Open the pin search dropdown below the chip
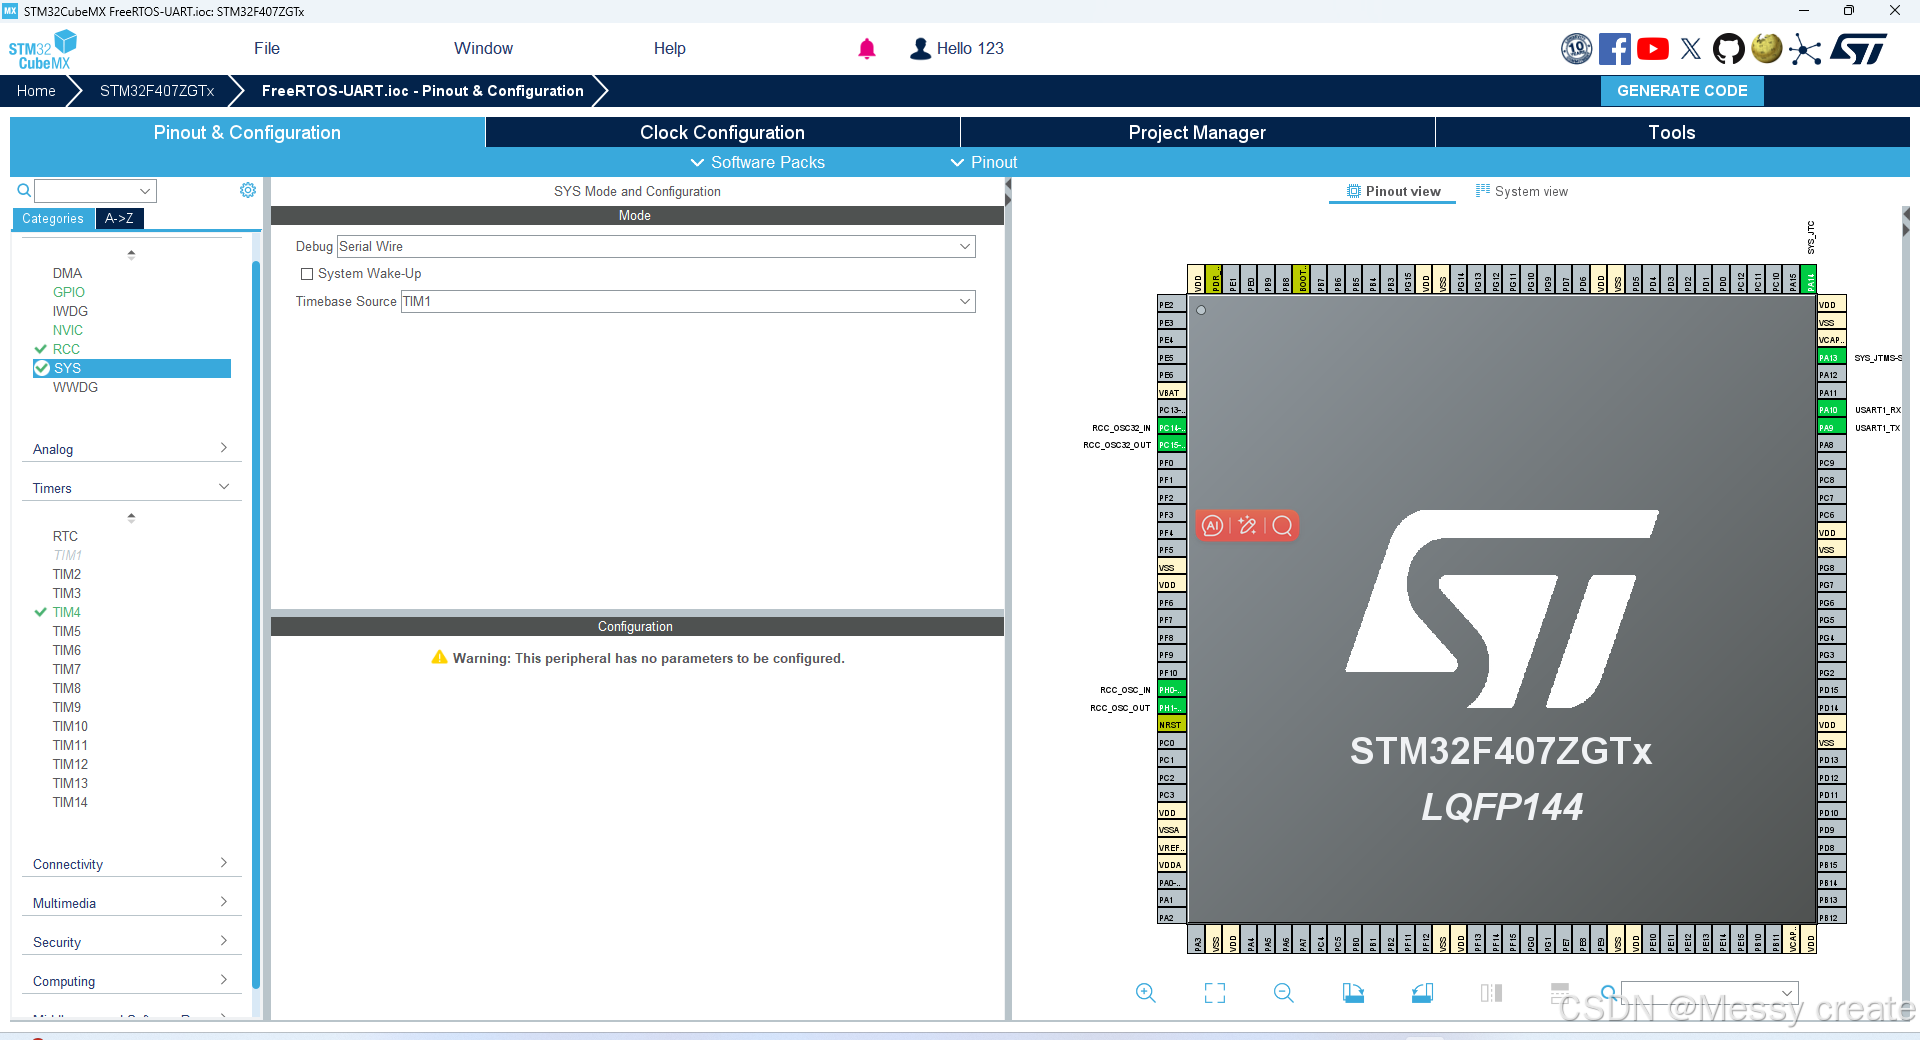 [x=1709, y=993]
